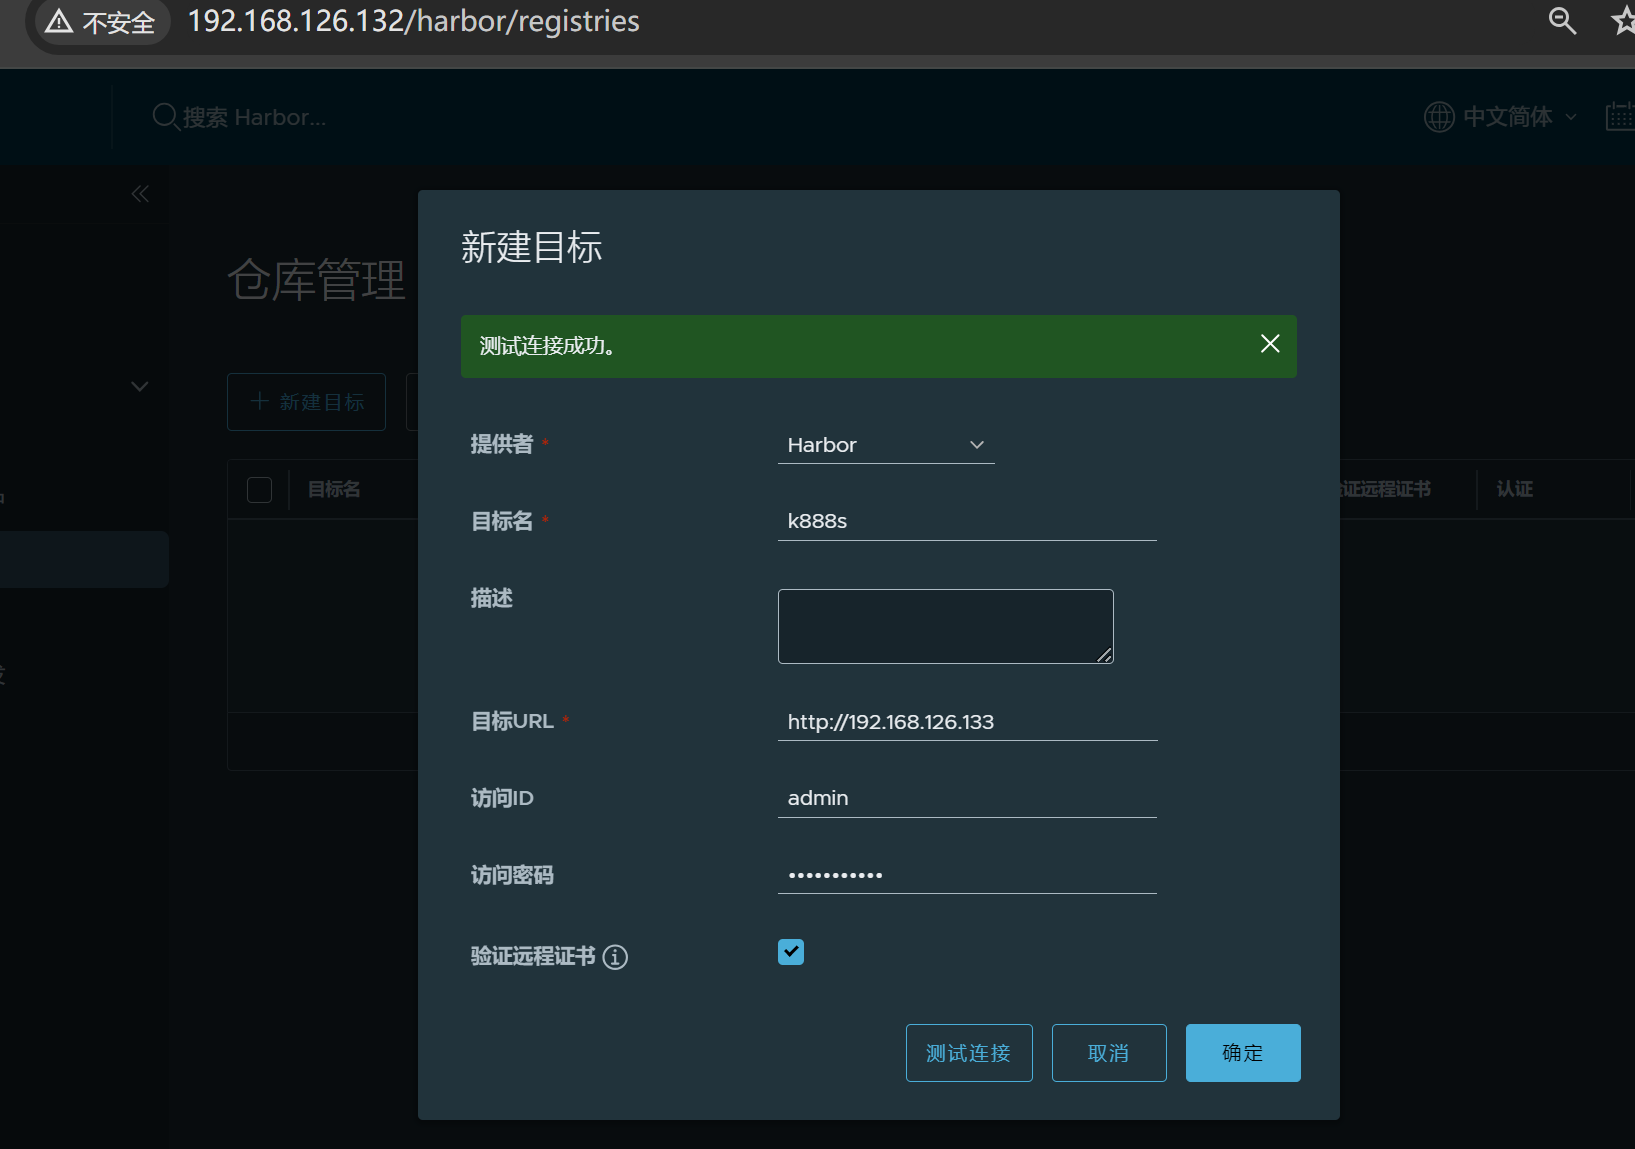The height and width of the screenshot is (1149, 1635).
Task: Click the 目标名 input field
Action: pos(966,521)
